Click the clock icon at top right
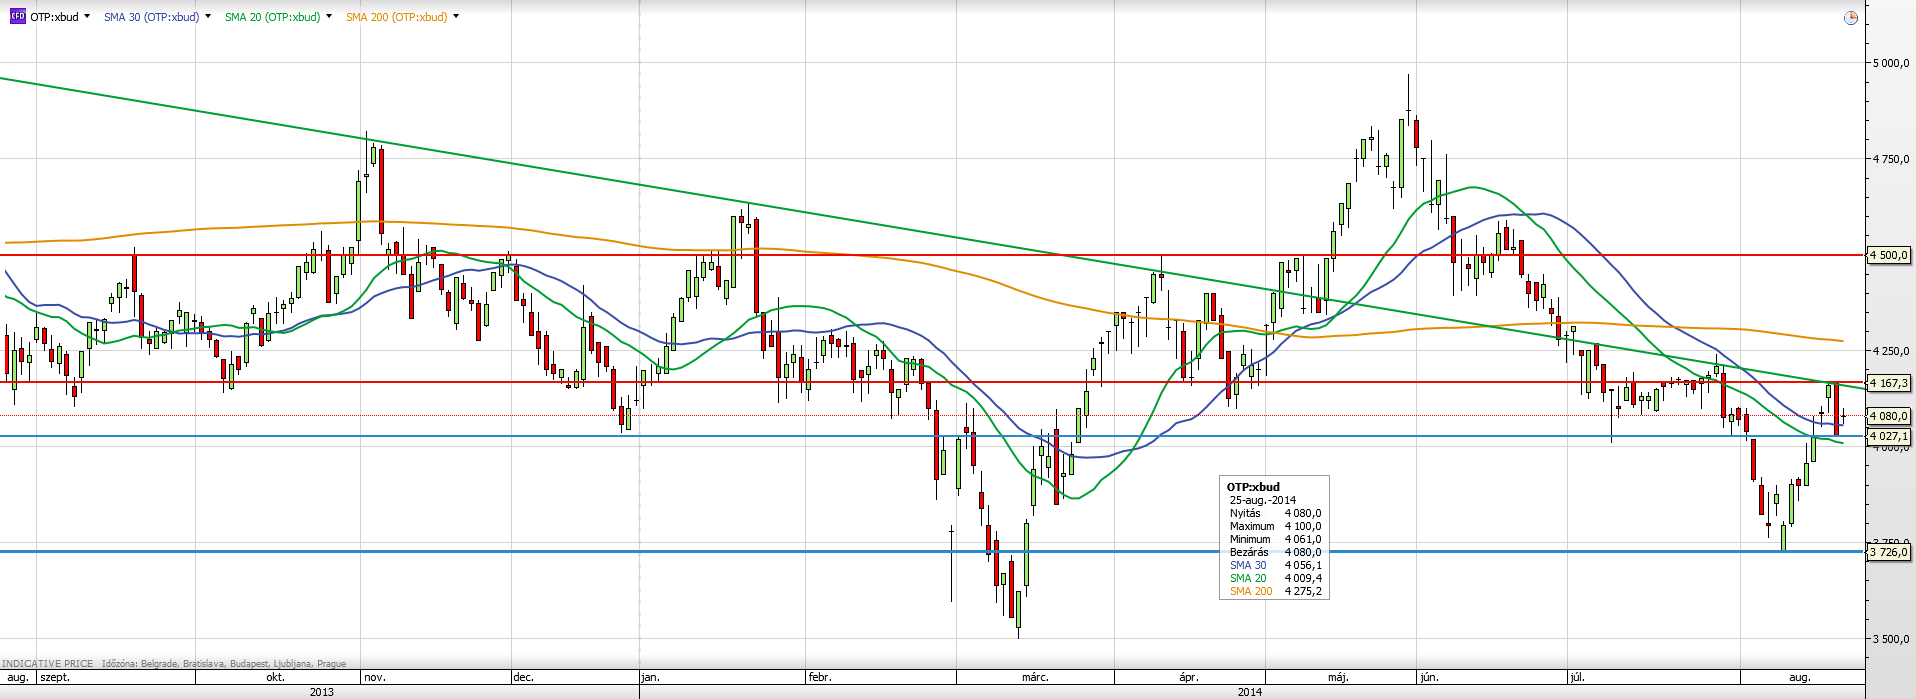Image resolution: width=1916 pixels, height=699 pixels. (x=1851, y=17)
